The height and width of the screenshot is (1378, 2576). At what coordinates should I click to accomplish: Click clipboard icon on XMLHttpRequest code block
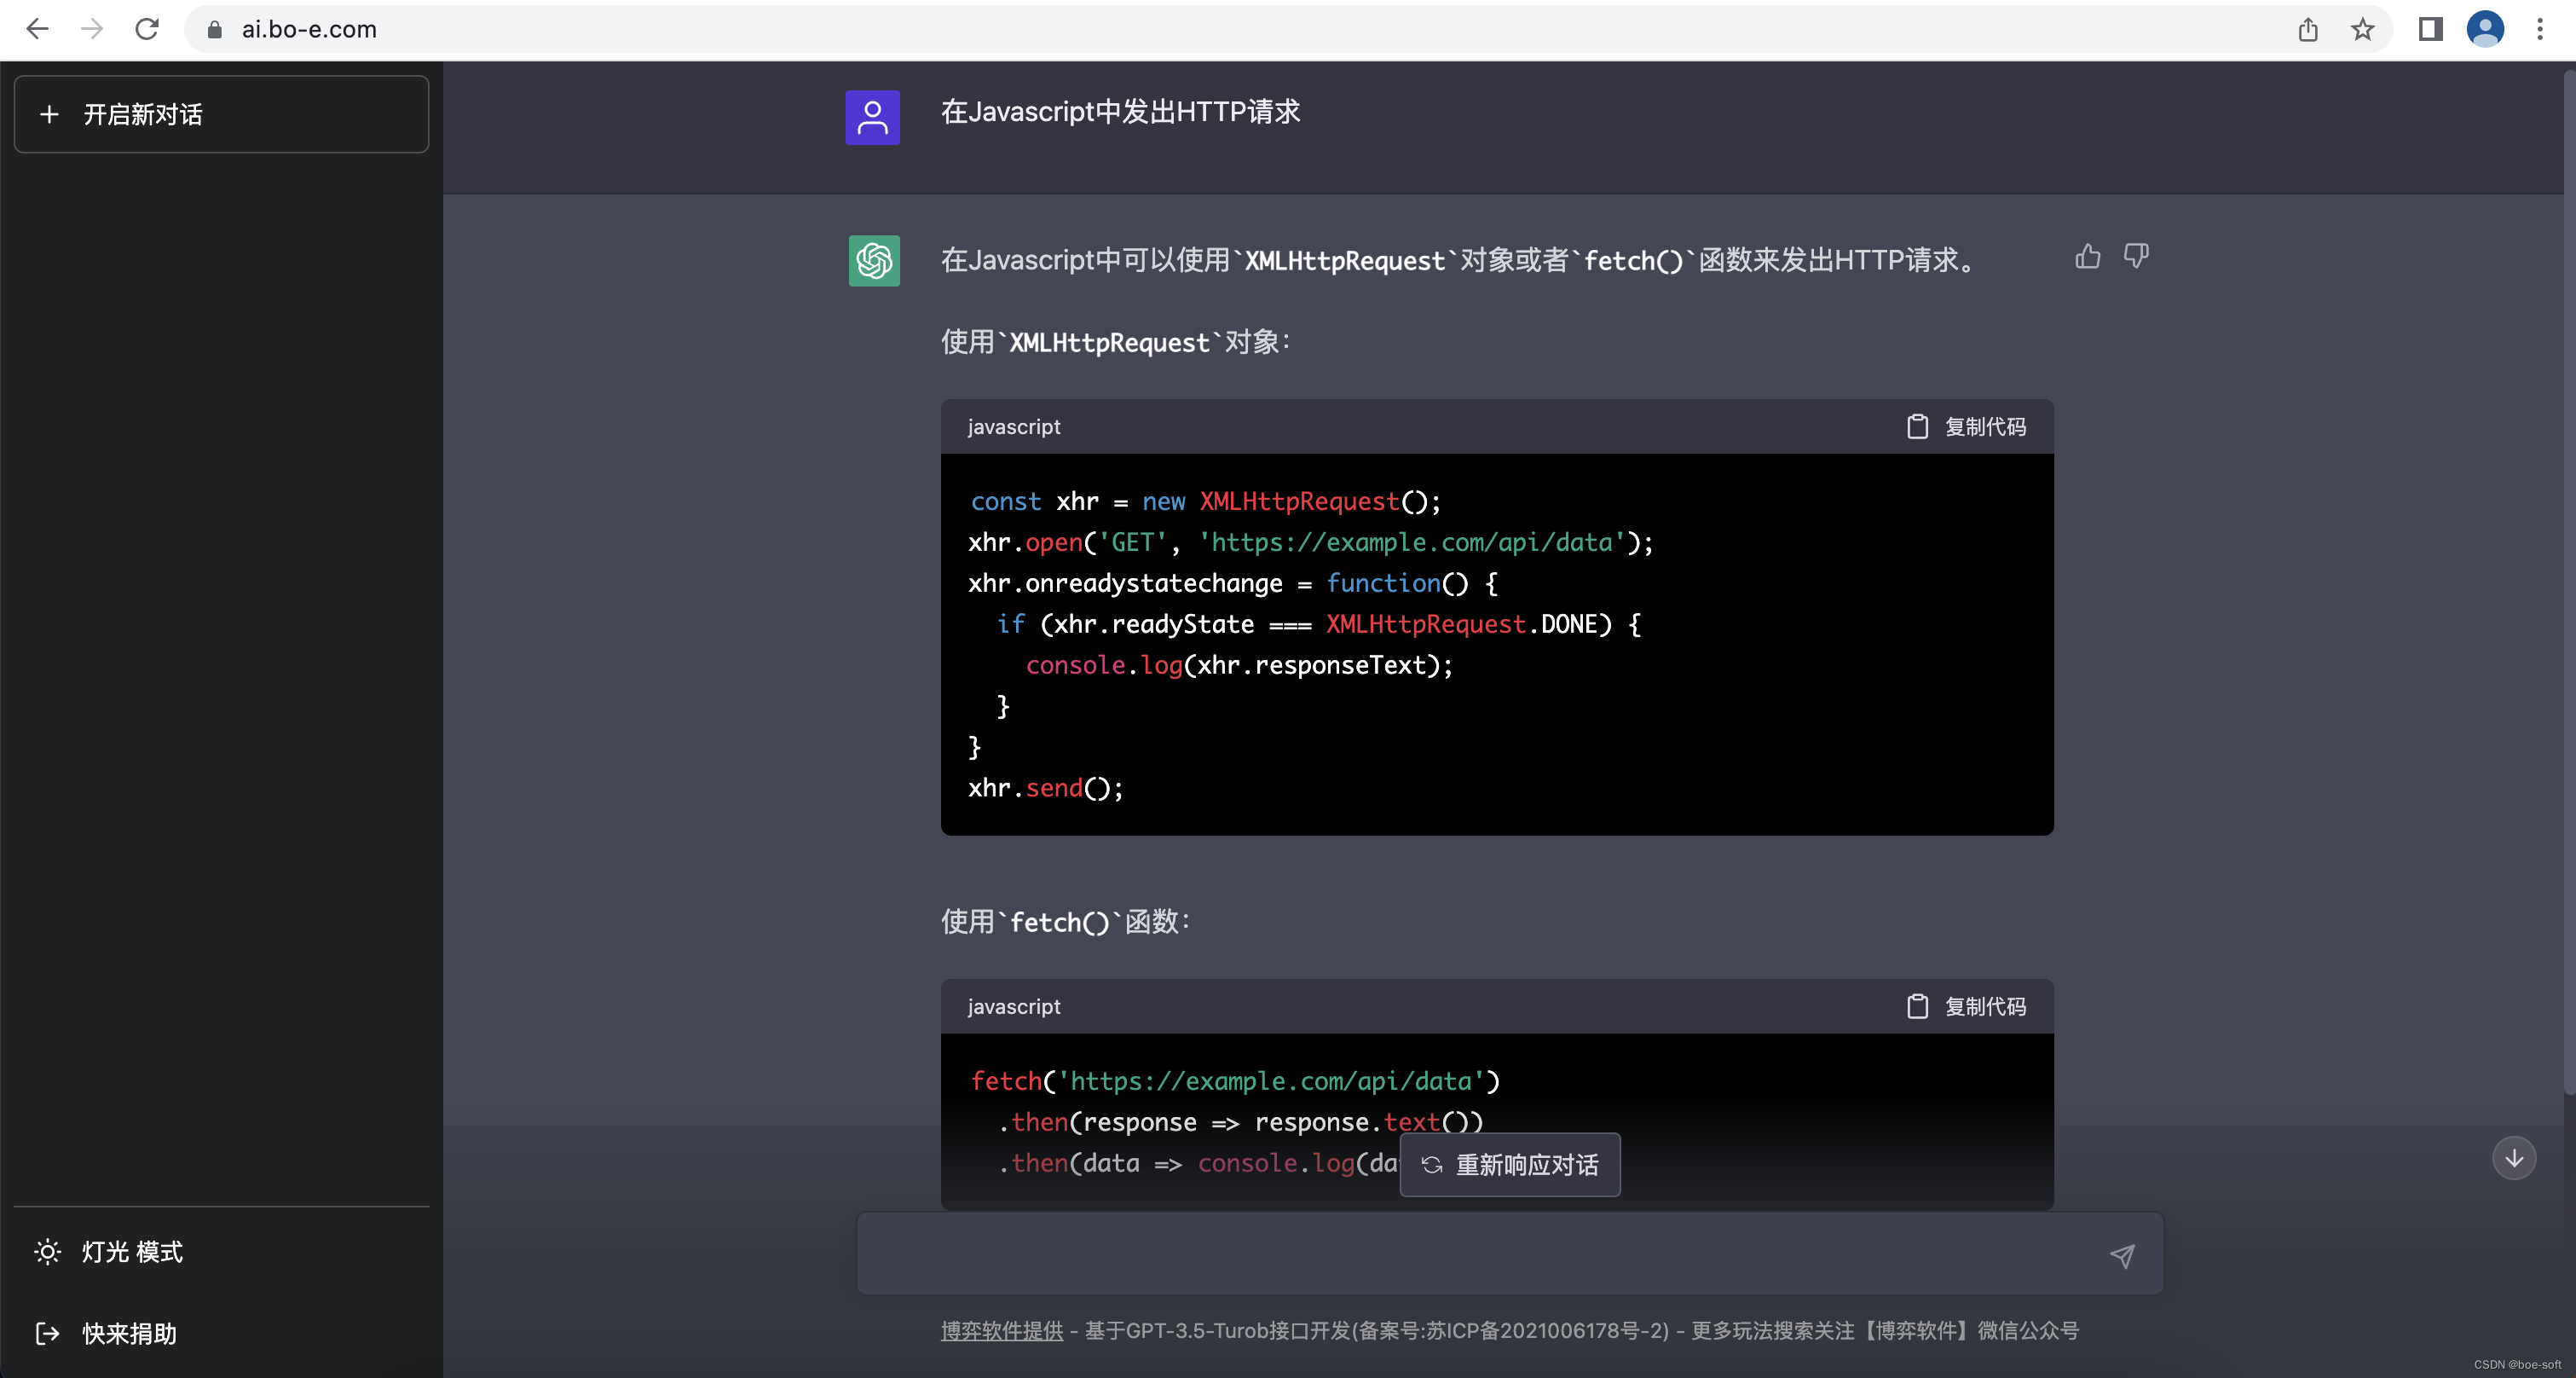[1917, 427]
